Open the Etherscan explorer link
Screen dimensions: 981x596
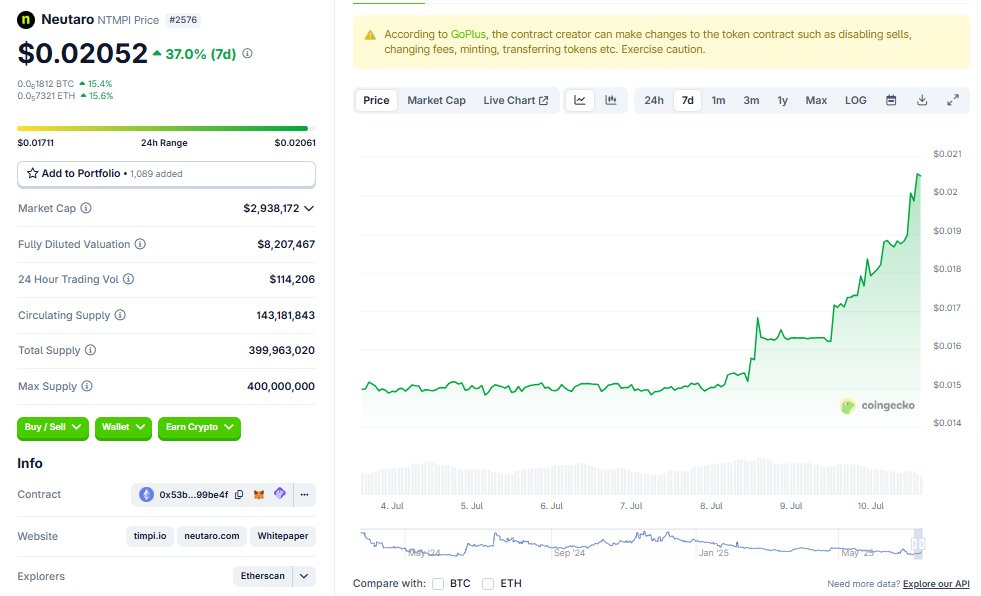coord(263,576)
